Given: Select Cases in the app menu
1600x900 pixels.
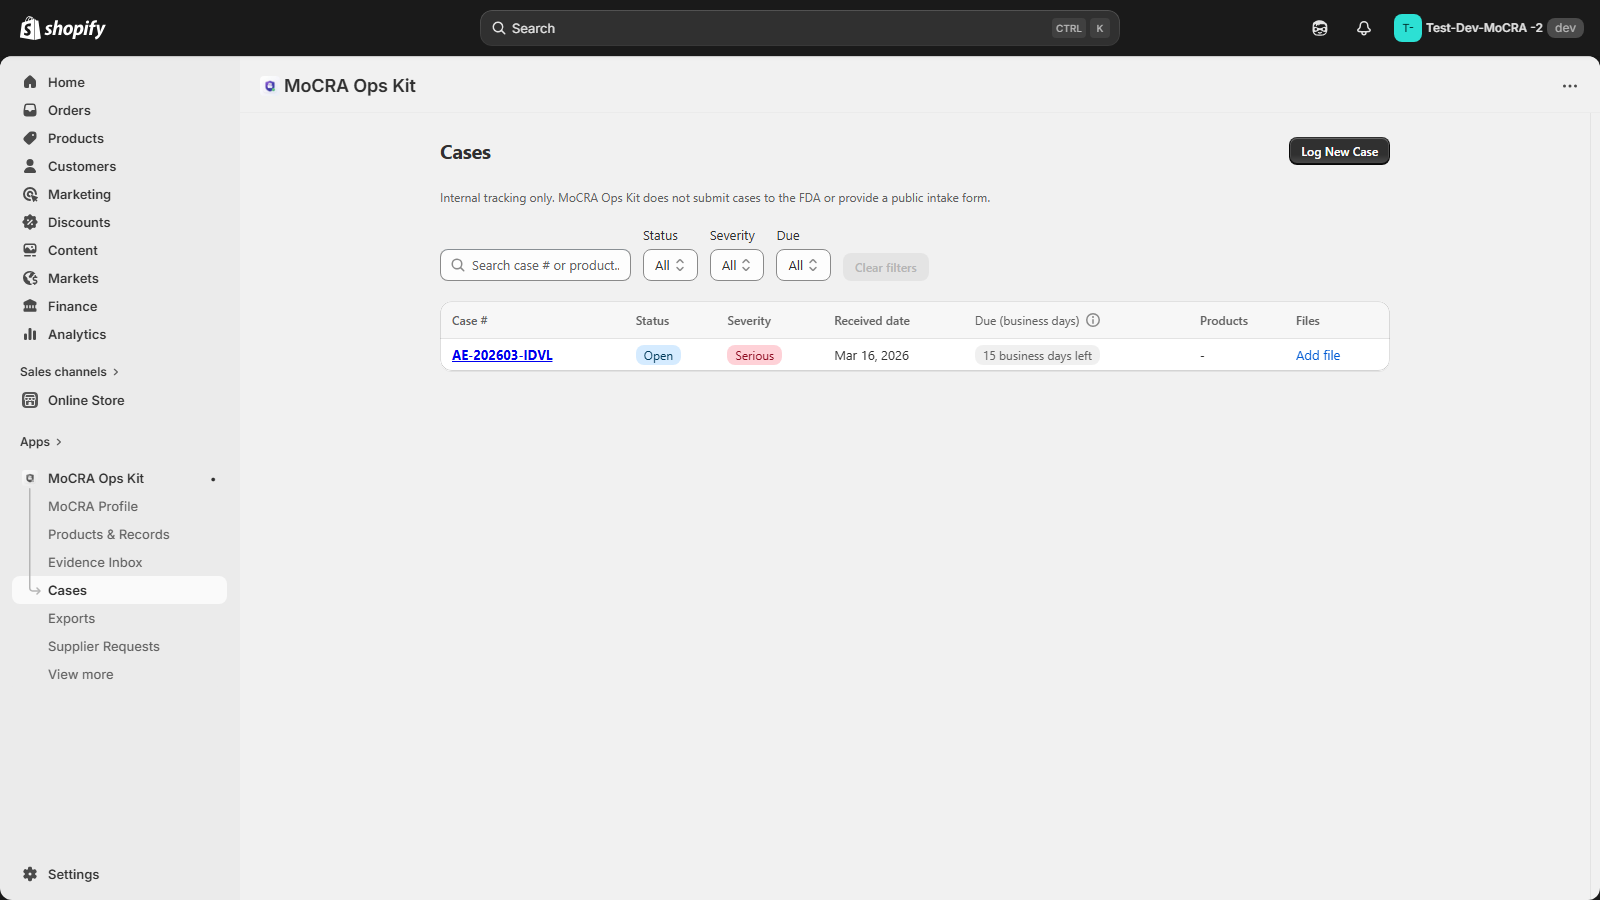Looking at the screenshot, I should 119,590.
